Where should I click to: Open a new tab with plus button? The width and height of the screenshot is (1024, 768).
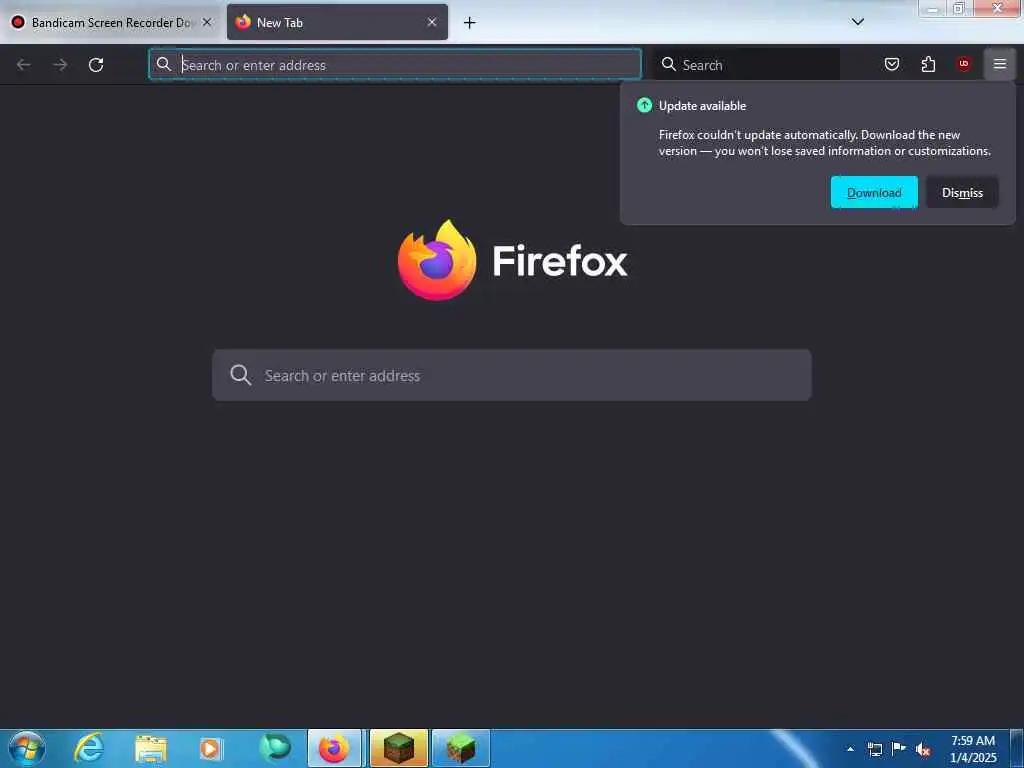[470, 23]
